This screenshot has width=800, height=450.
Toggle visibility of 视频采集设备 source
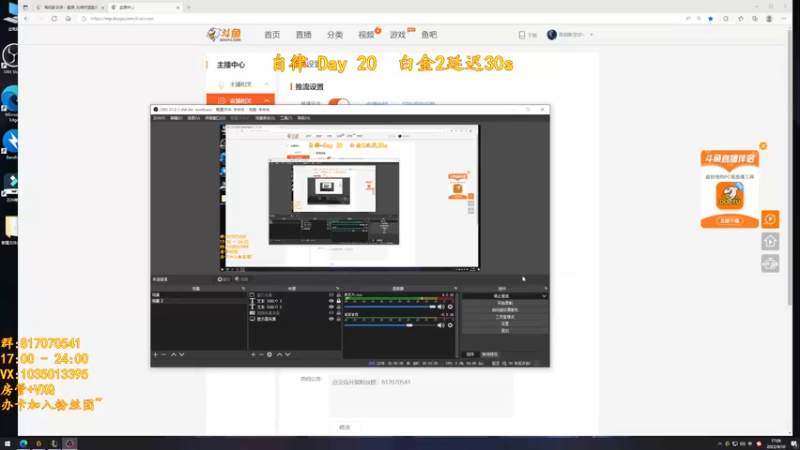331,313
